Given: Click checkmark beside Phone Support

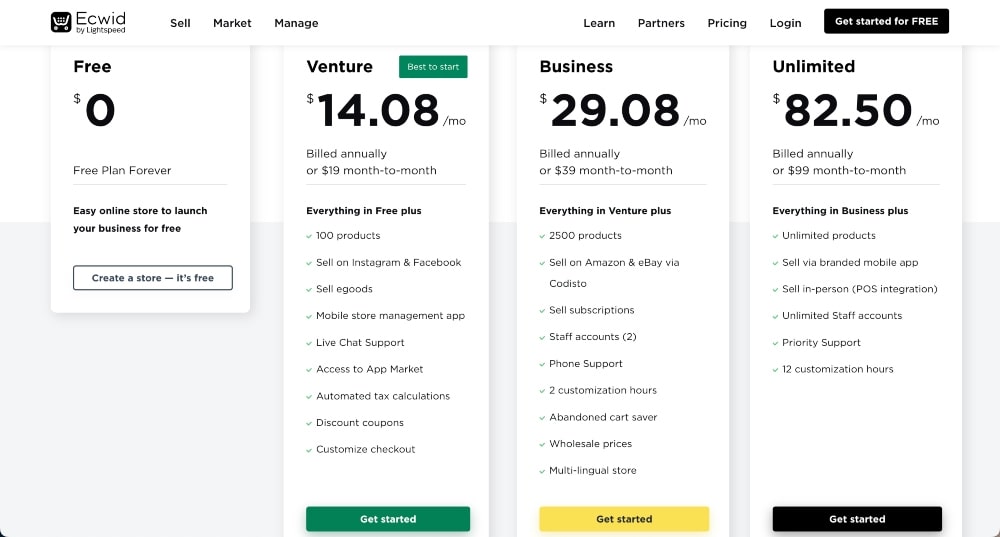Looking at the screenshot, I should (540, 364).
